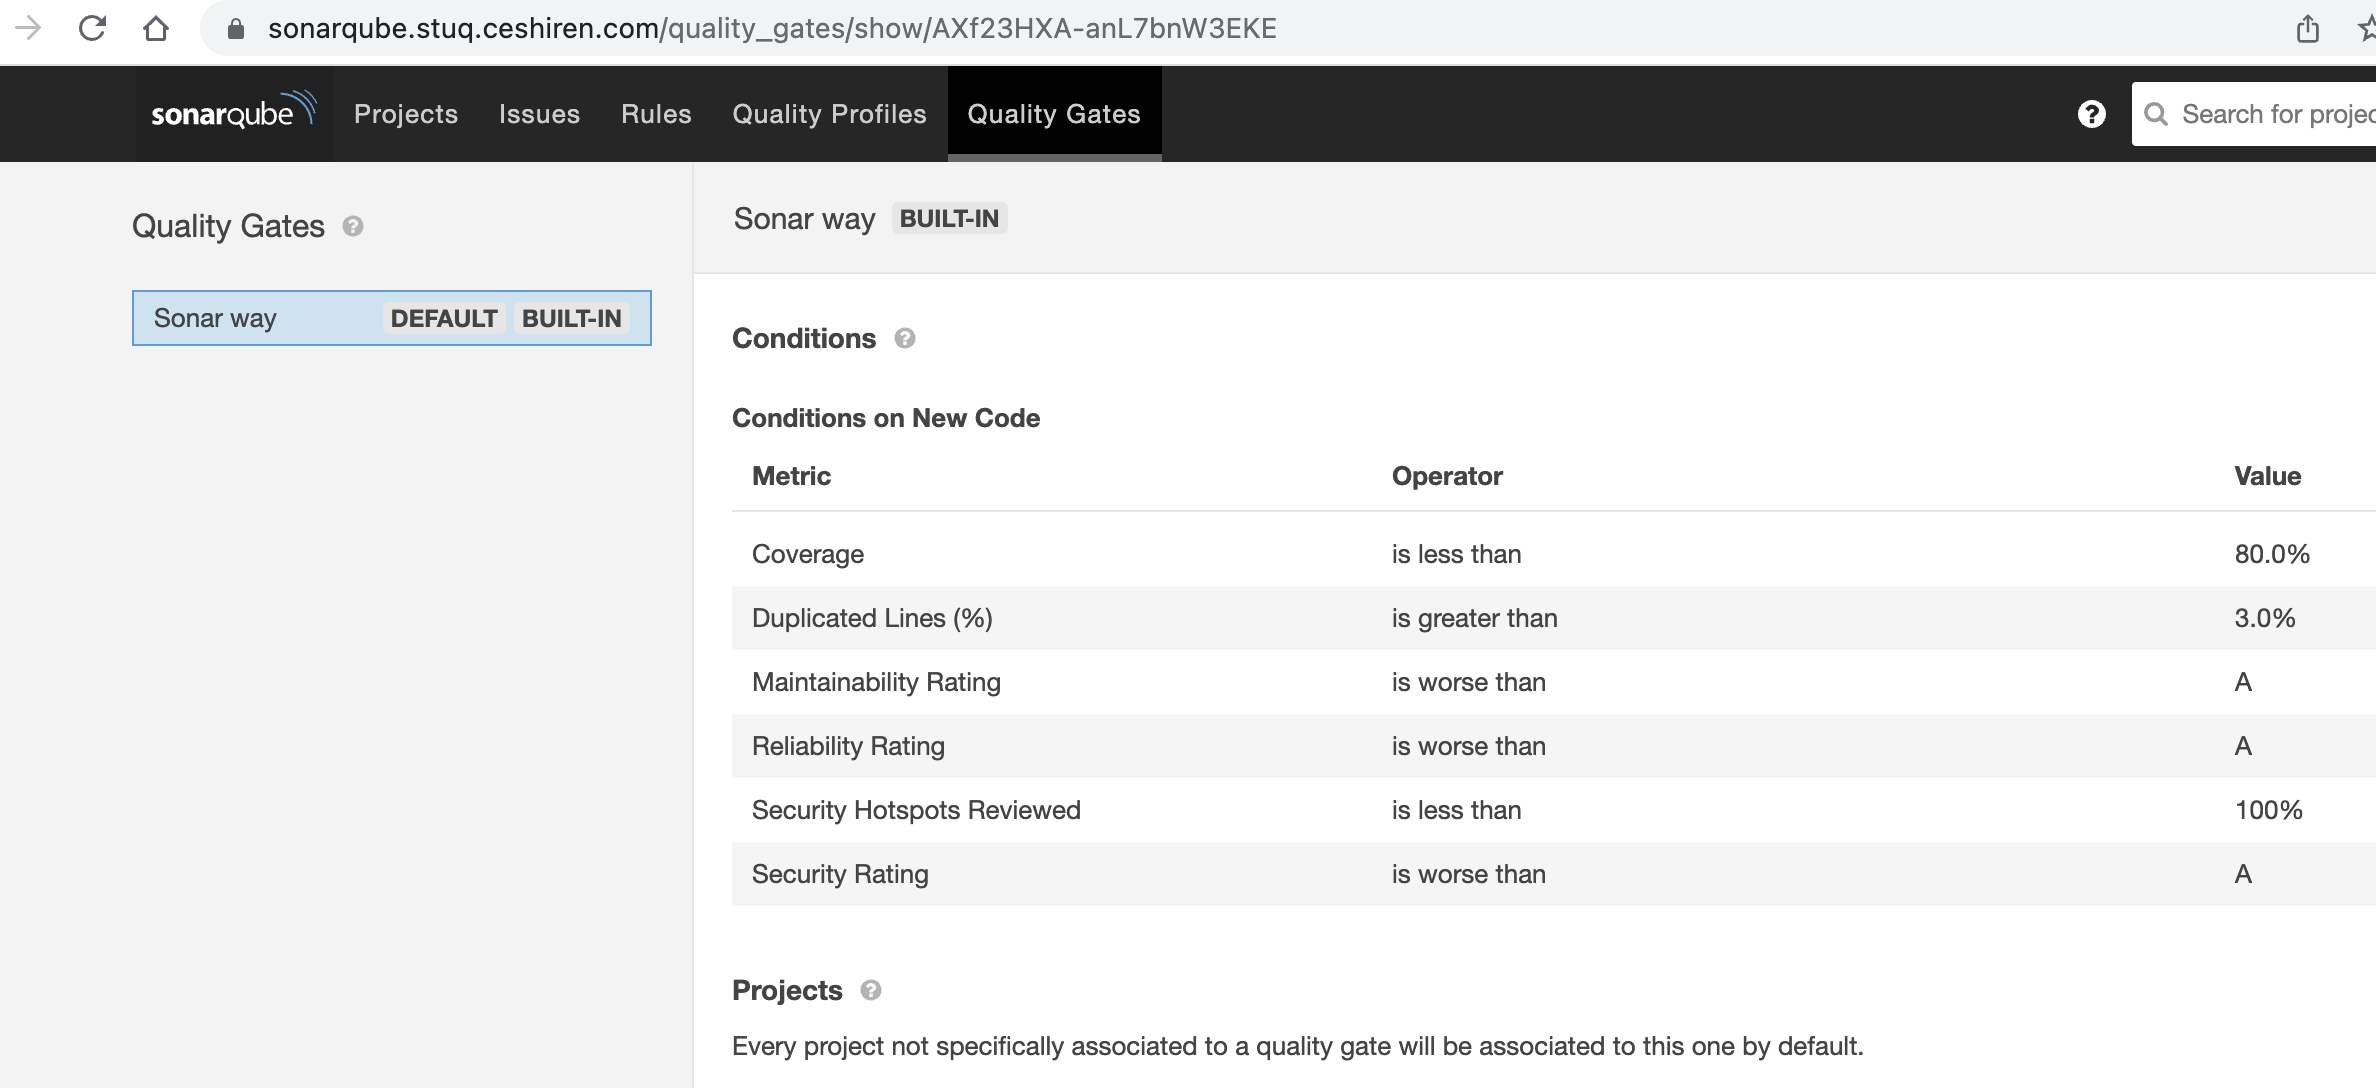Viewport: 2376px width, 1088px height.
Task: Click the BUILT-IN badge in sidebar
Action: [x=571, y=318]
